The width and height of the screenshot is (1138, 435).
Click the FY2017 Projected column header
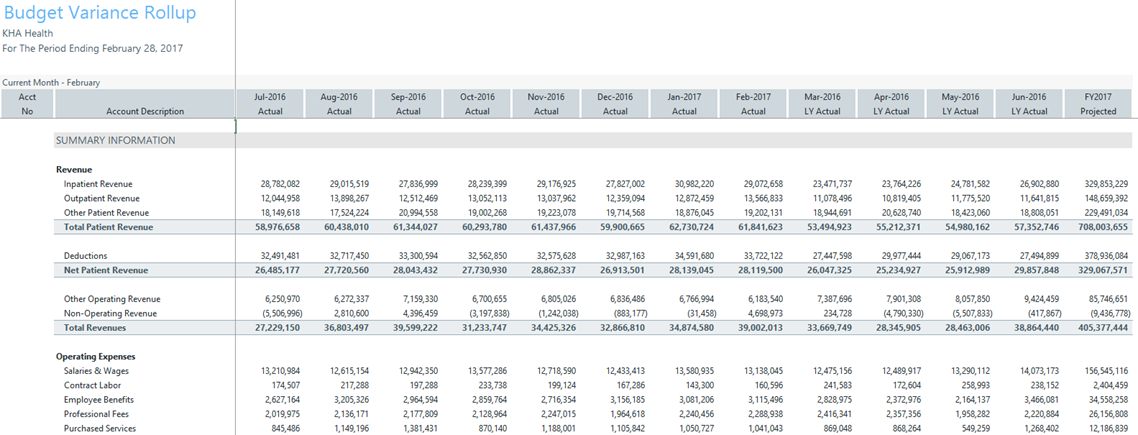click(x=1097, y=104)
